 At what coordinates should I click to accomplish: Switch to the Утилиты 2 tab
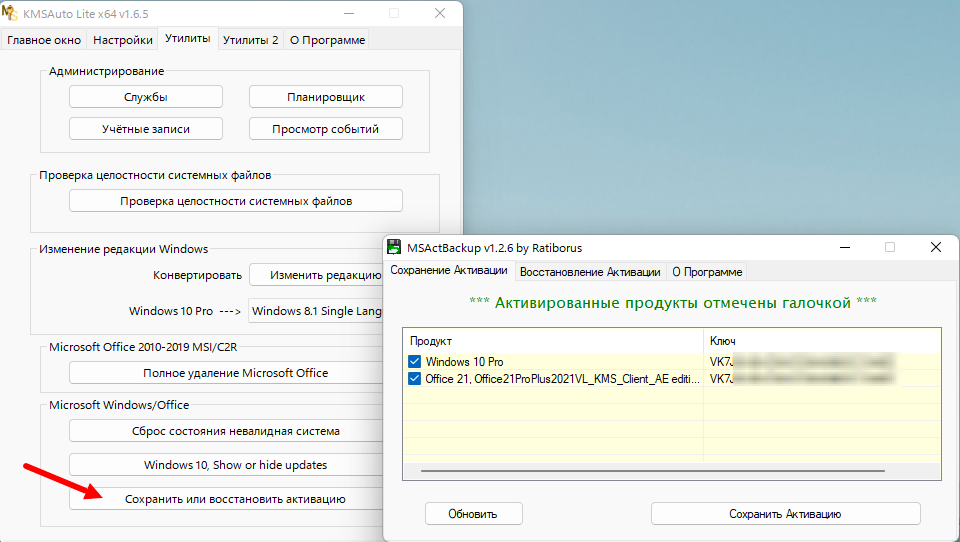(x=250, y=40)
